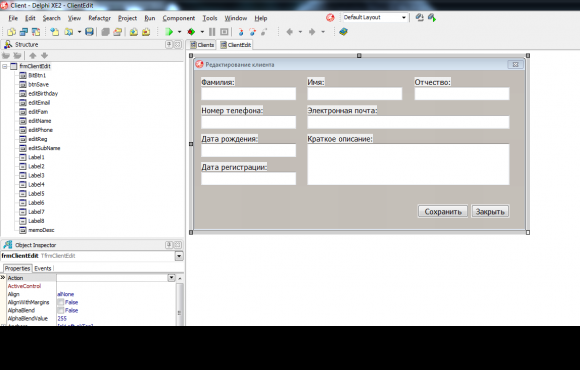Screen dimensions: 580x370
Task: Click the move-down arrow in Structure panel
Action: click(x=44, y=56)
